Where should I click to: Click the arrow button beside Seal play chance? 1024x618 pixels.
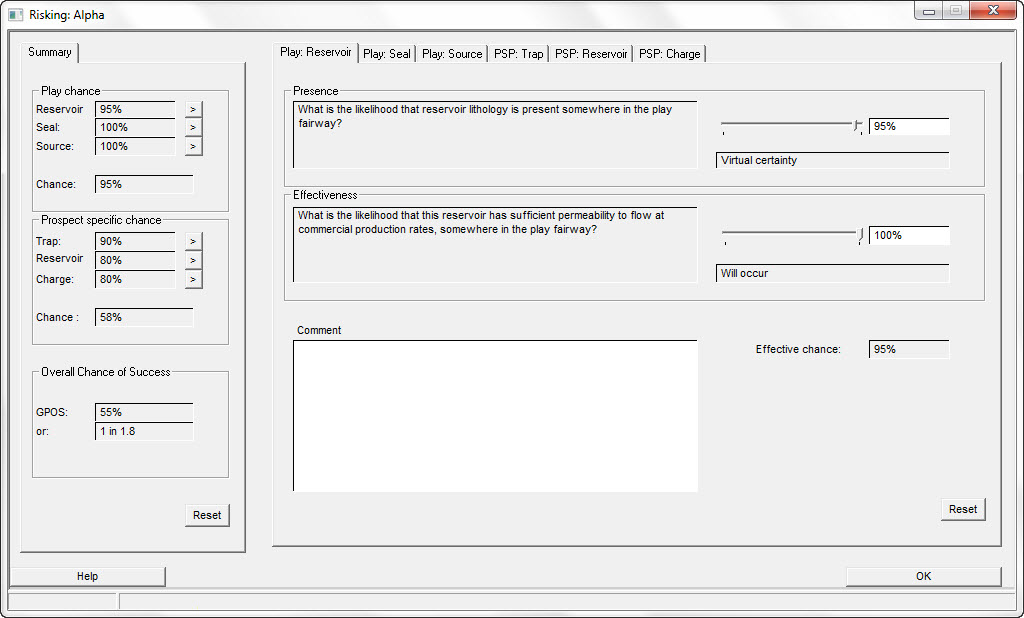coord(193,128)
